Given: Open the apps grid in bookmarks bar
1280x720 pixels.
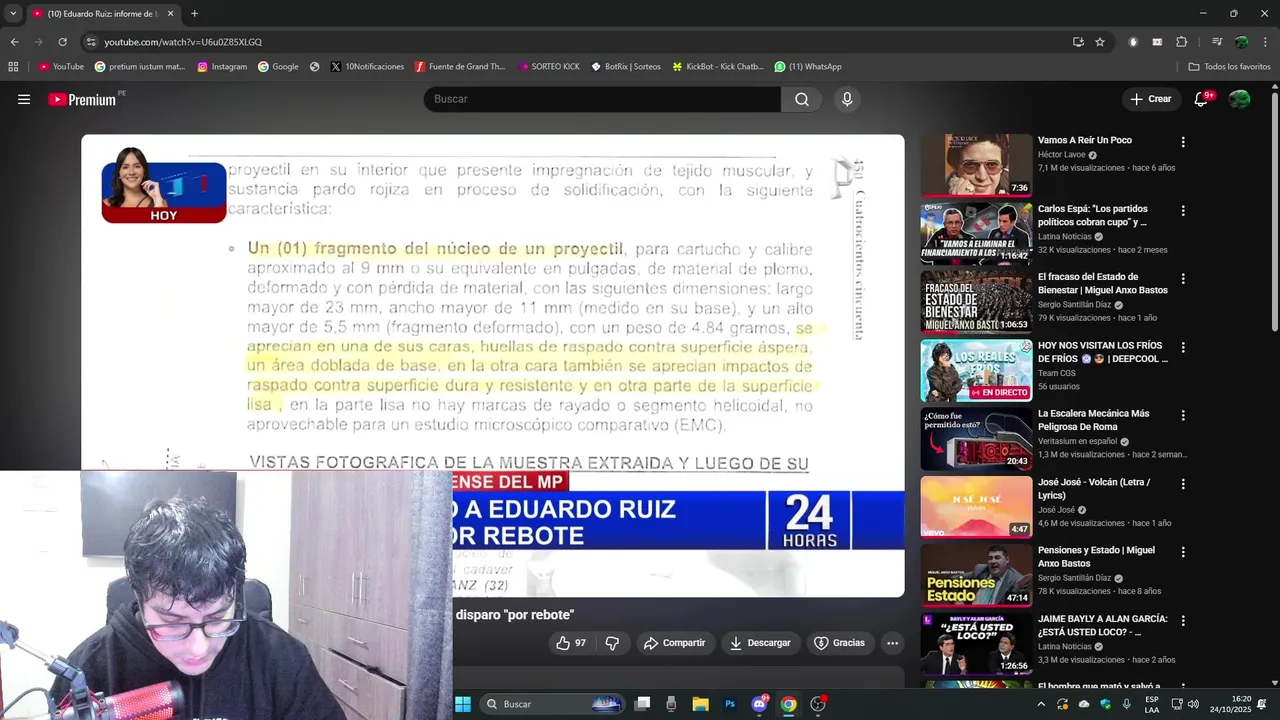Looking at the screenshot, I should [13, 67].
